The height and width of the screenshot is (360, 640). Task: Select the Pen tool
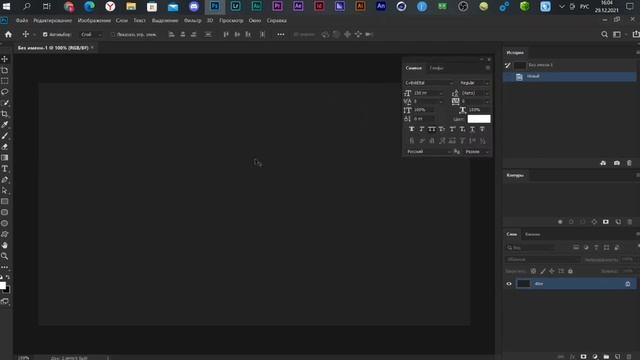[x=5, y=180]
